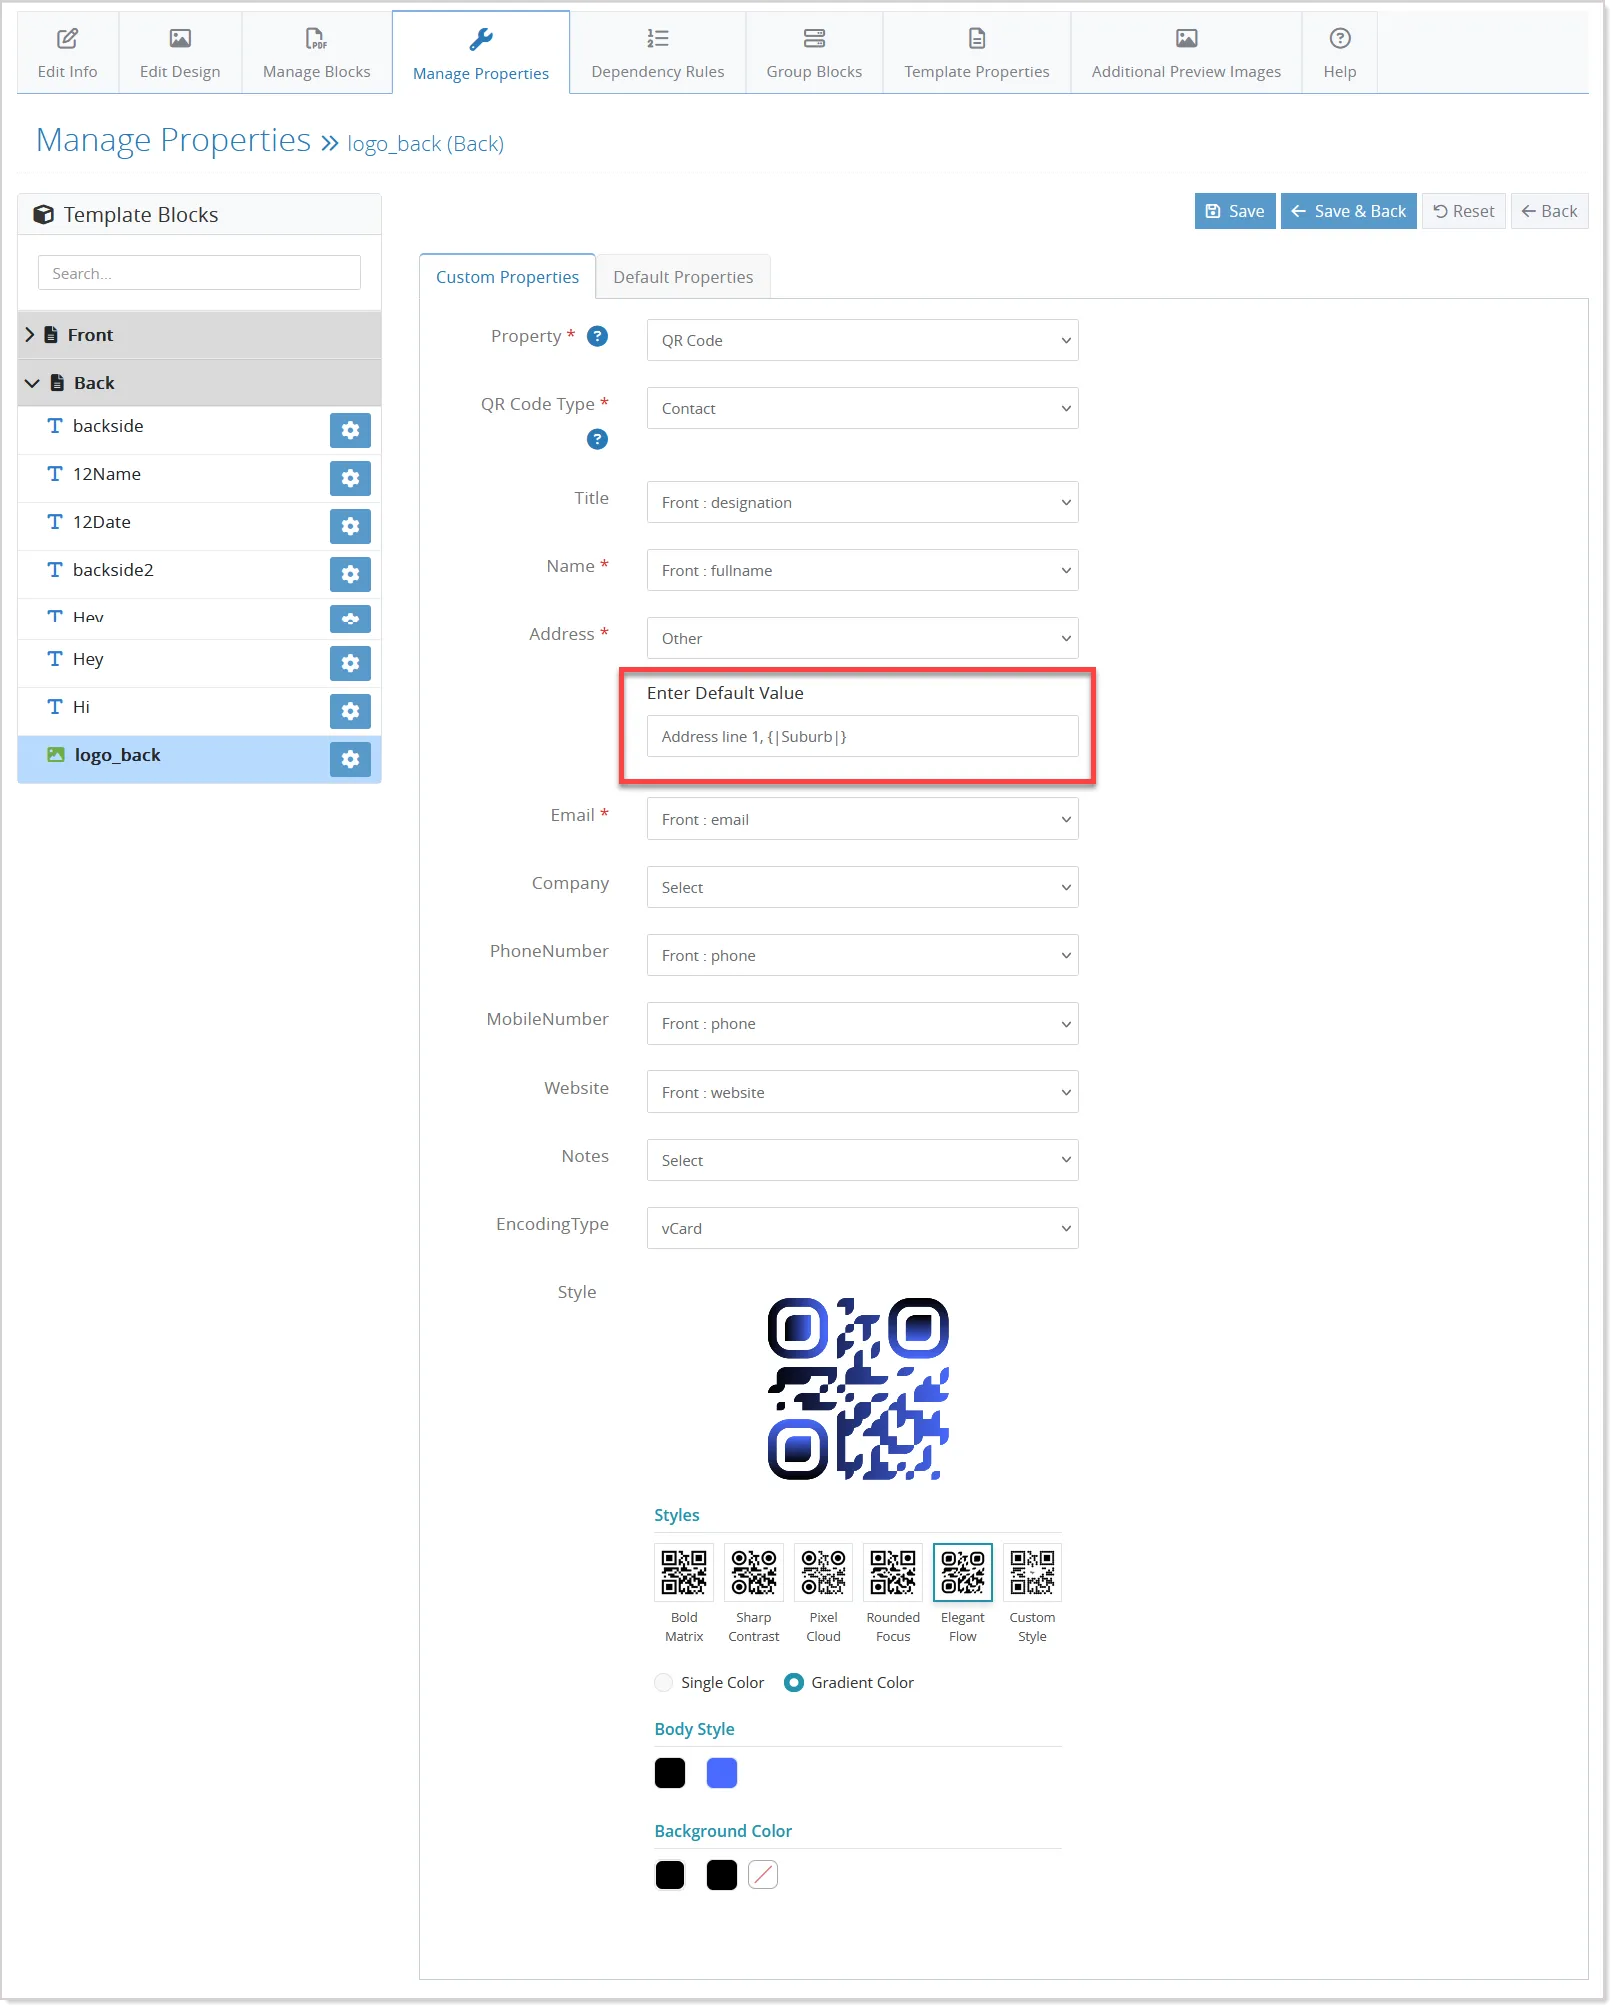Viewport: 1615px width, 2010px height.
Task: Select Gradient Color radio option
Action: click(x=794, y=1682)
